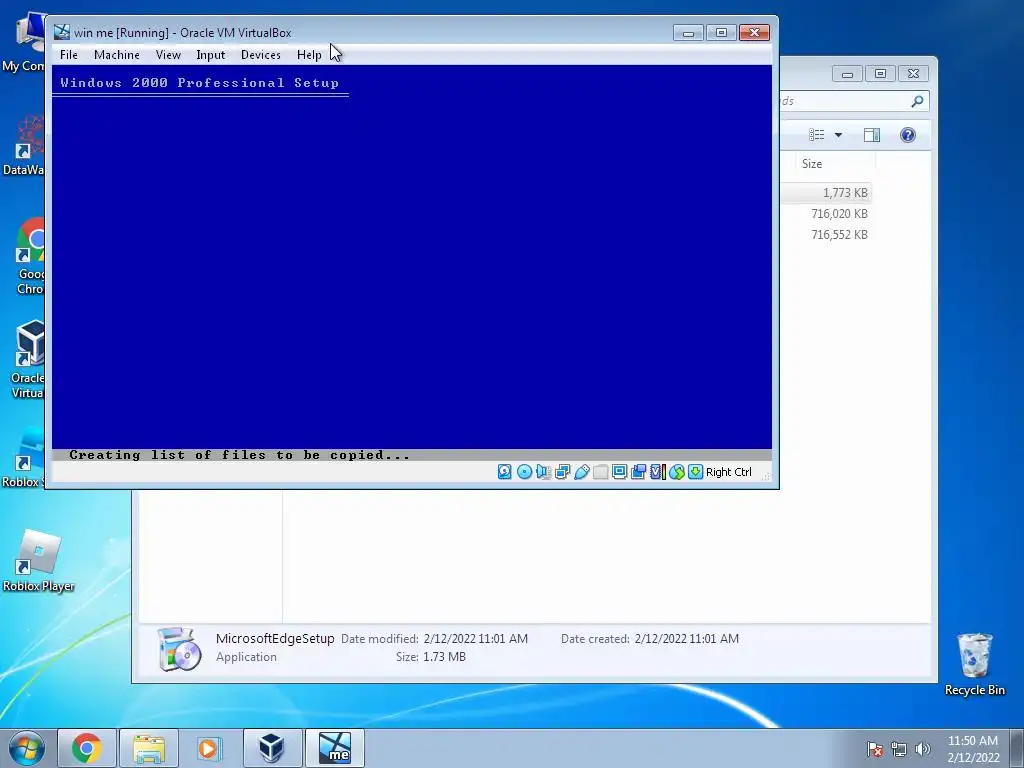Click the Chrome icon on the taskbar
1024x768 pixels.
tap(87, 748)
